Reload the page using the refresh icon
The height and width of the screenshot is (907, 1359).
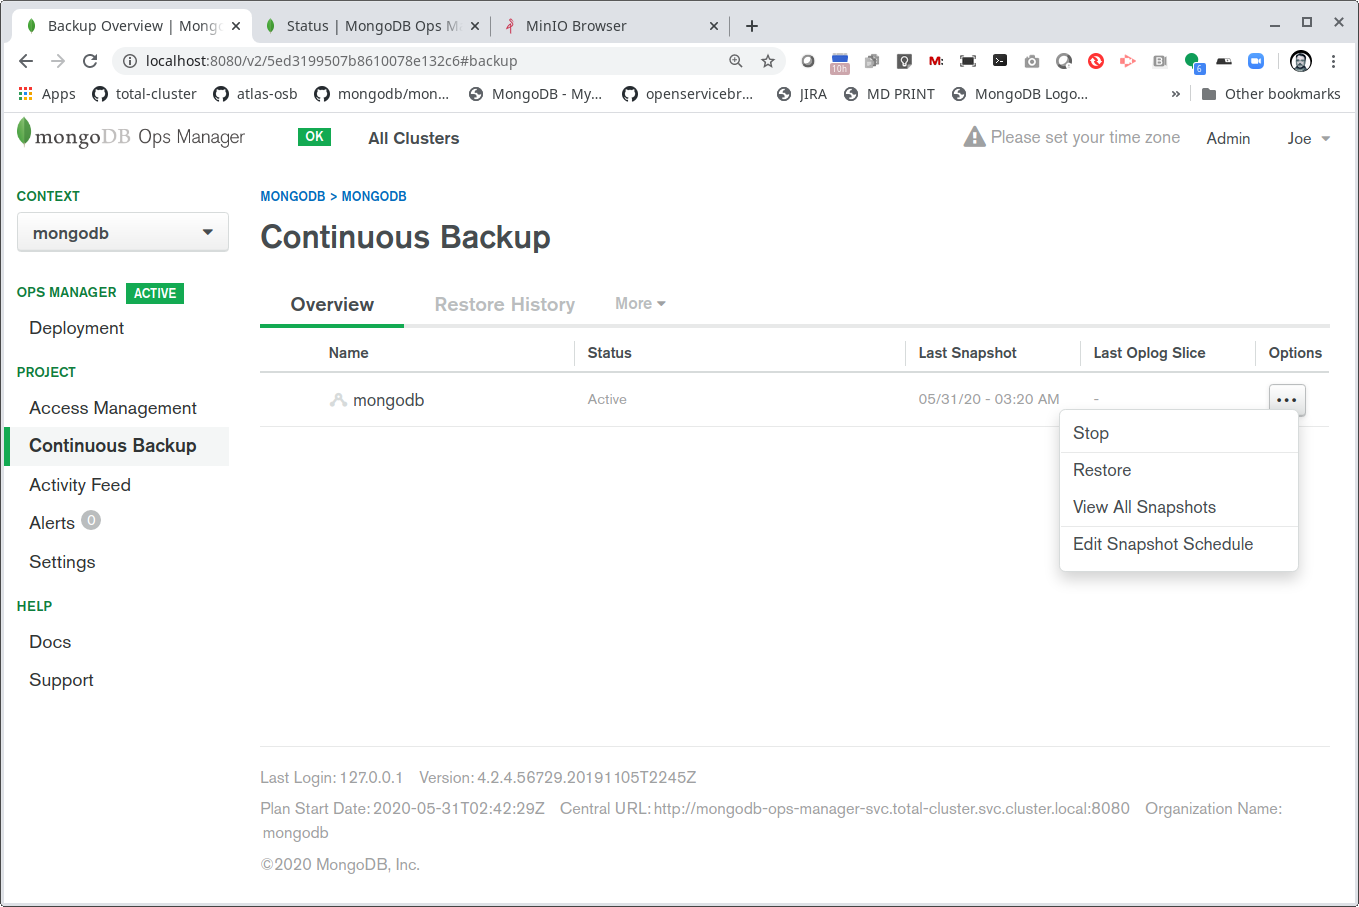tap(90, 61)
